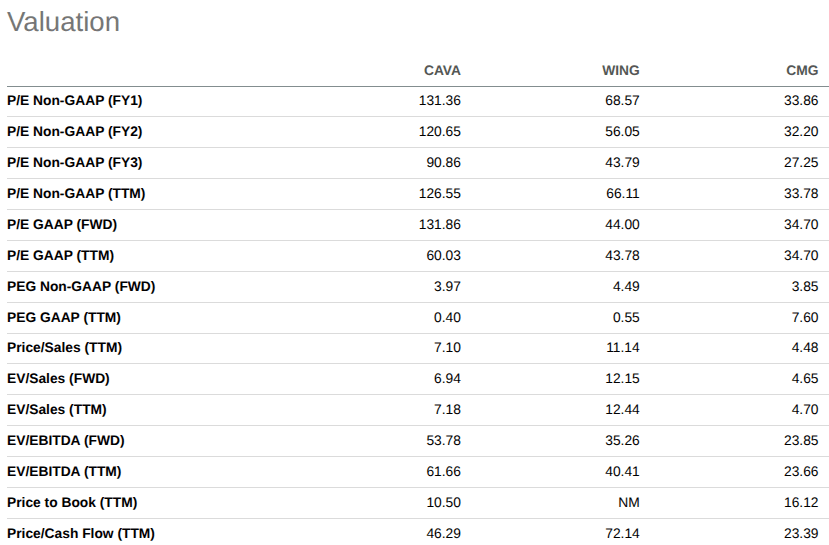The height and width of the screenshot is (545, 829).
Task: Click the Price to Book (TTM) label
Action: point(72,503)
